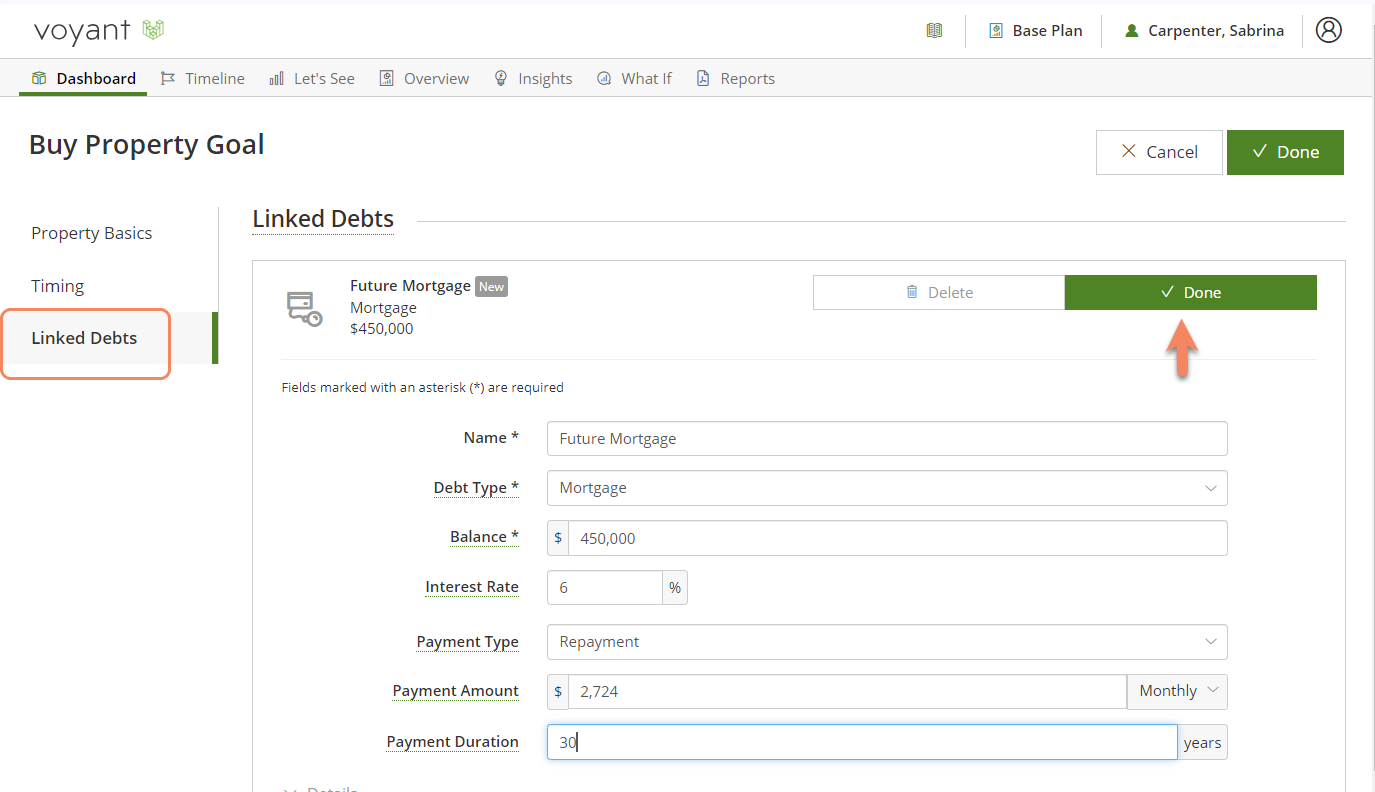Screen dimensions: 1375x792
Task: Click the Balance input field
Action: pyautogui.click(x=896, y=538)
